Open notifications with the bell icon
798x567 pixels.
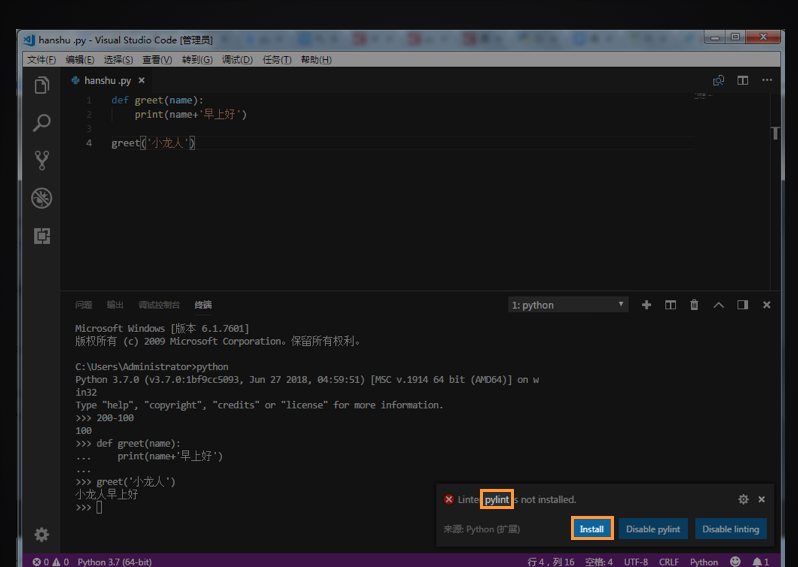coord(760,562)
